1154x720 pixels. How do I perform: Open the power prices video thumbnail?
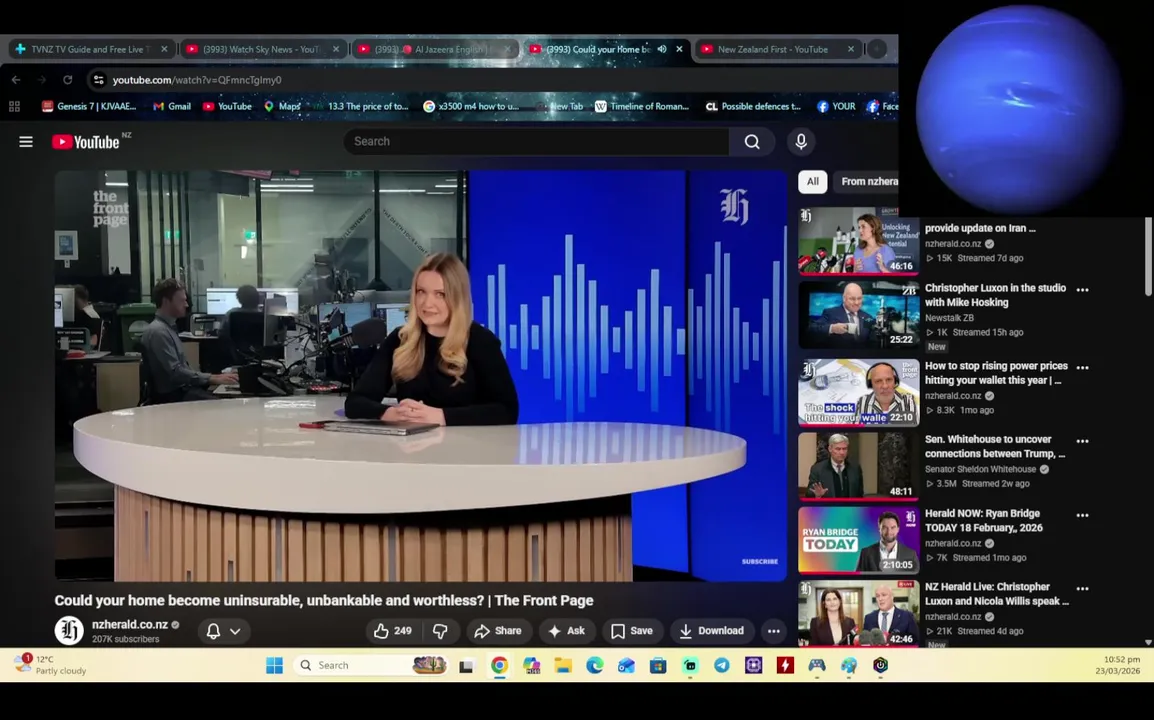(x=859, y=392)
